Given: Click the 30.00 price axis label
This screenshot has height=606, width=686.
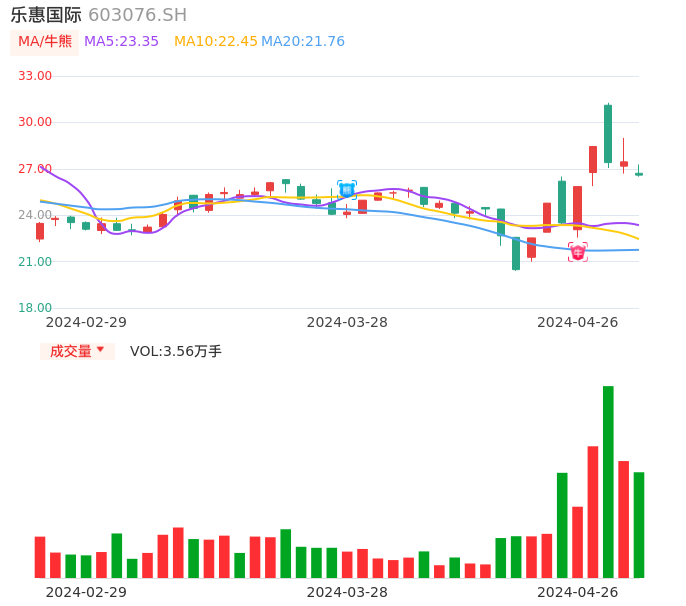Looking at the screenshot, I should pyautogui.click(x=35, y=122).
